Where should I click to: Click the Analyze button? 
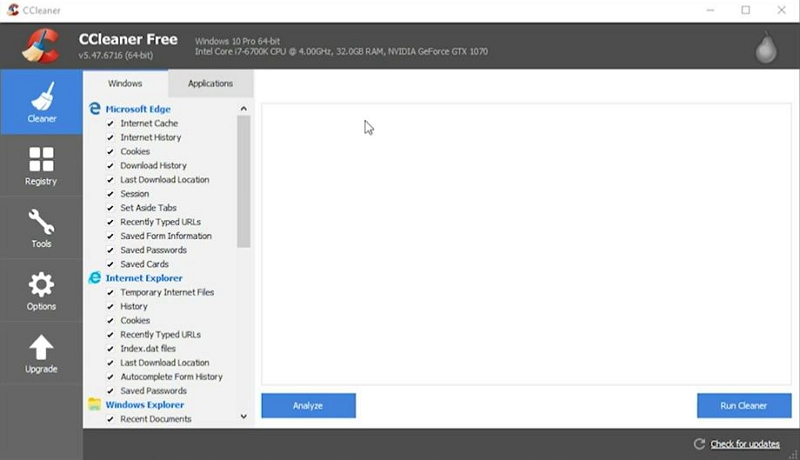coord(308,405)
